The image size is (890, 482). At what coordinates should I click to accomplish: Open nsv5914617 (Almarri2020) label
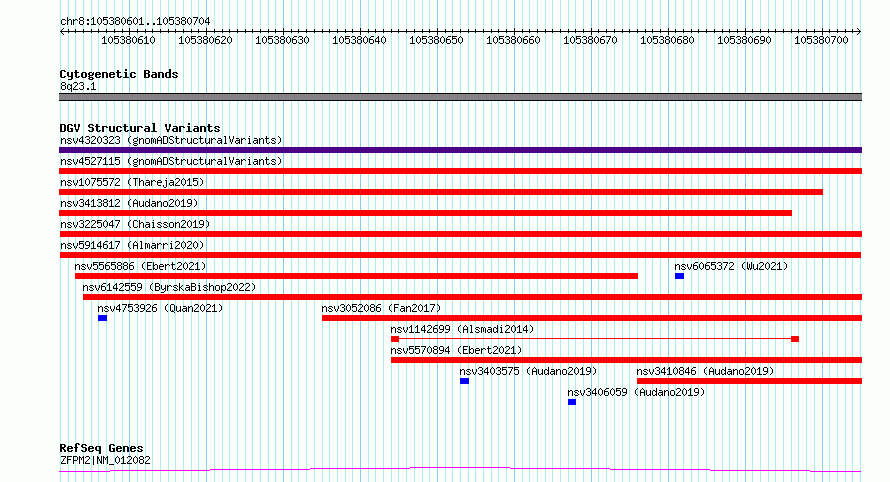click(132, 245)
